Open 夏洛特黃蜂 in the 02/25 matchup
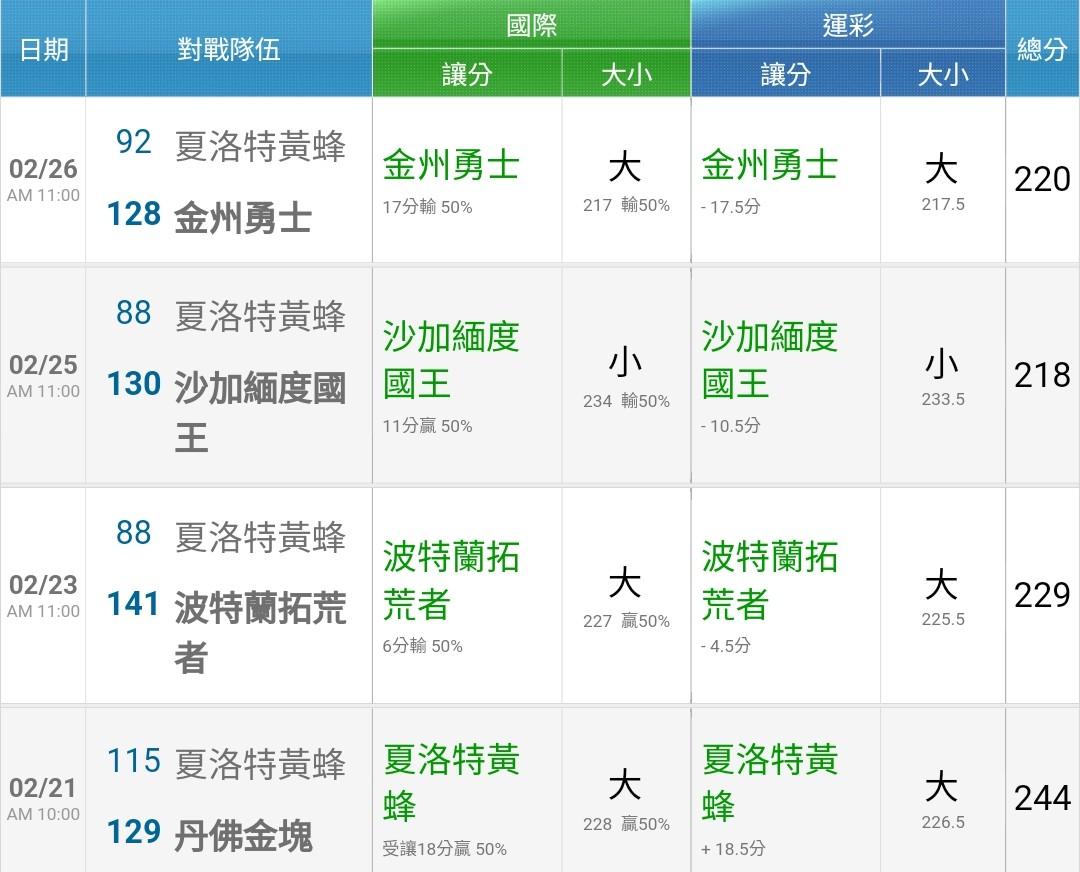 point(260,316)
